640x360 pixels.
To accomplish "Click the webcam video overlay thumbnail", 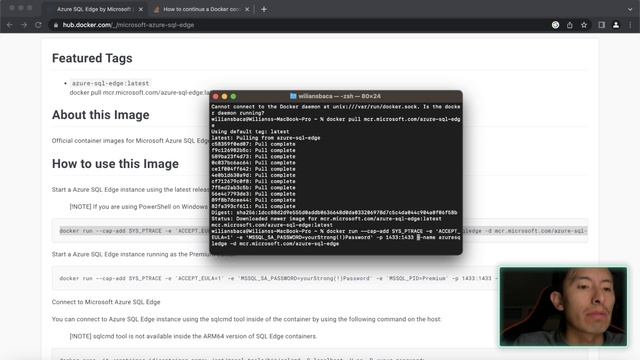I will pyautogui.click(x=563, y=307).
